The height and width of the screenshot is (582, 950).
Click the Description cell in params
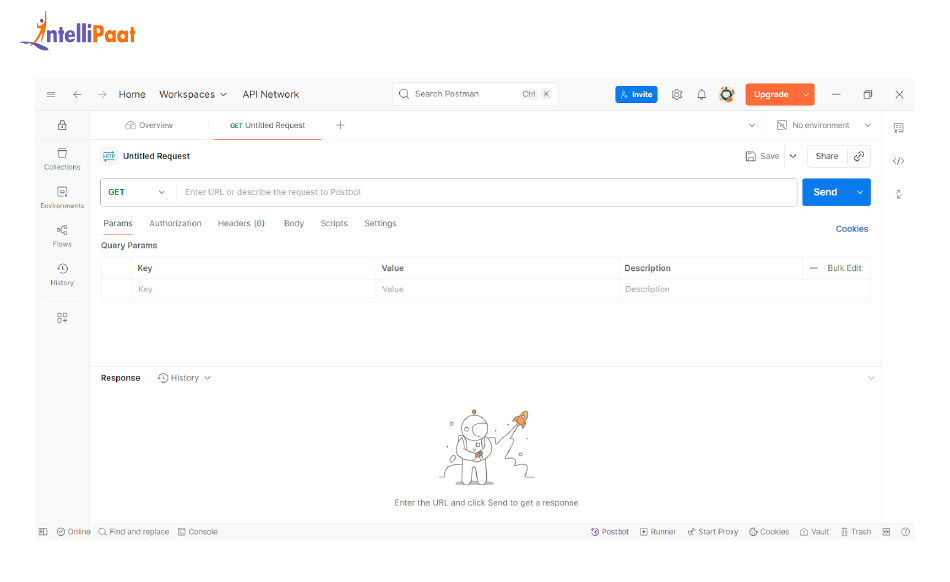(745, 289)
